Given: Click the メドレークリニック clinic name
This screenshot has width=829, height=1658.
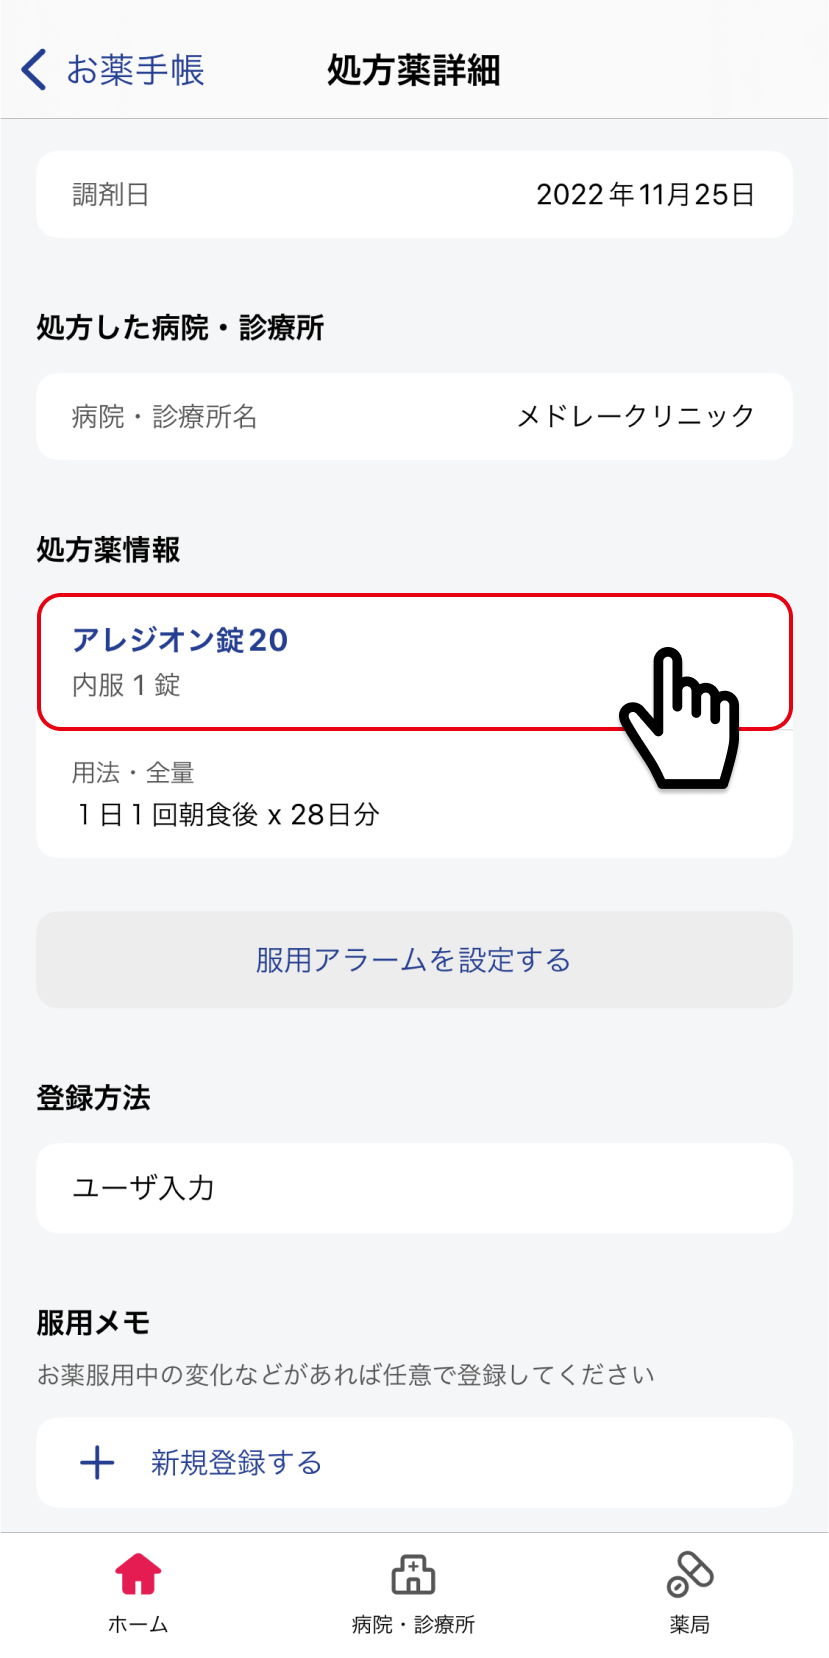Looking at the screenshot, I should coord(635,416).
